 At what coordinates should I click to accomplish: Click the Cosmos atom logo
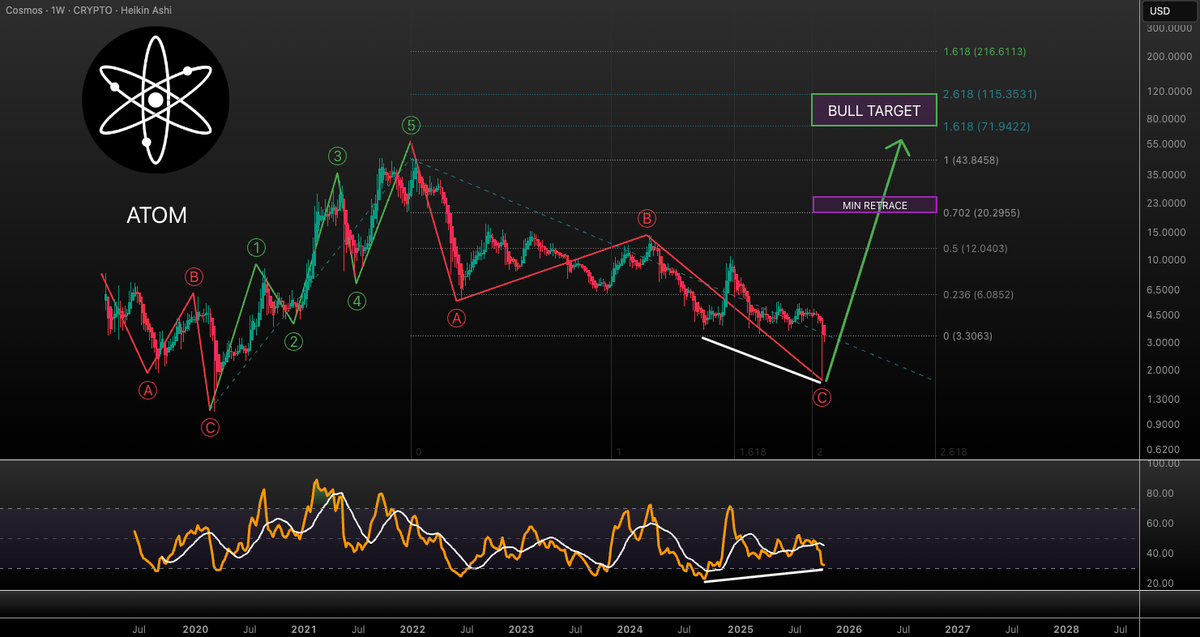[x=155, y=100]
